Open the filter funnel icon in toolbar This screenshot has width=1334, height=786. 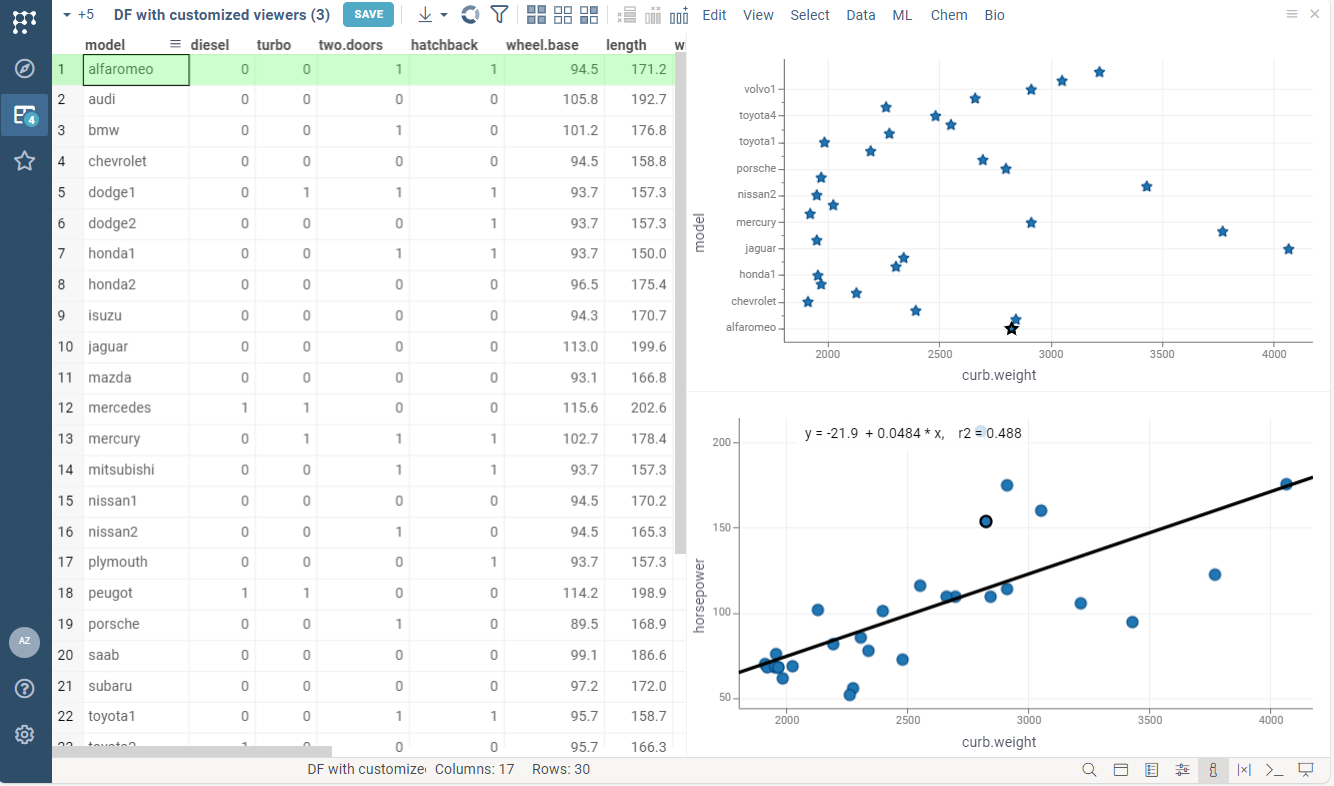click(x=499, y=15)
